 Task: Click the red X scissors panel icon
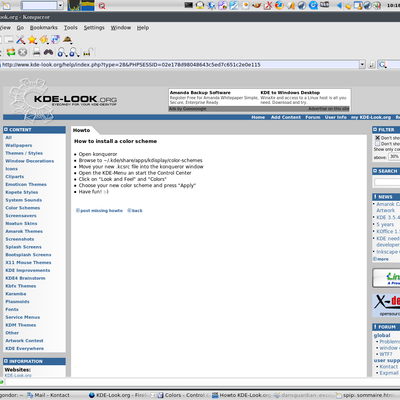pyautogui.click(x=268, y=5)
